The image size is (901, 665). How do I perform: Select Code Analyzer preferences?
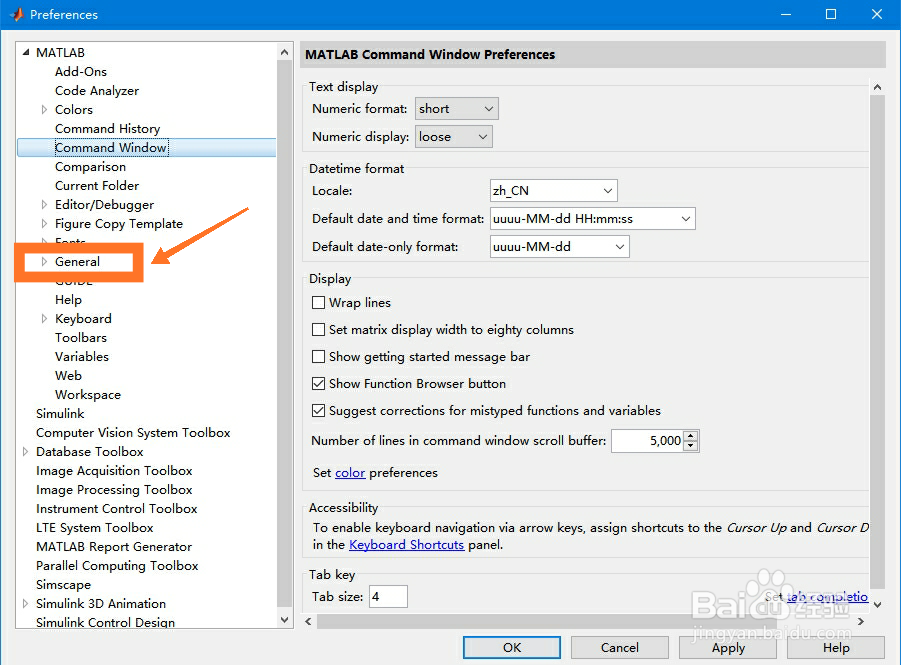click(97, 90)
